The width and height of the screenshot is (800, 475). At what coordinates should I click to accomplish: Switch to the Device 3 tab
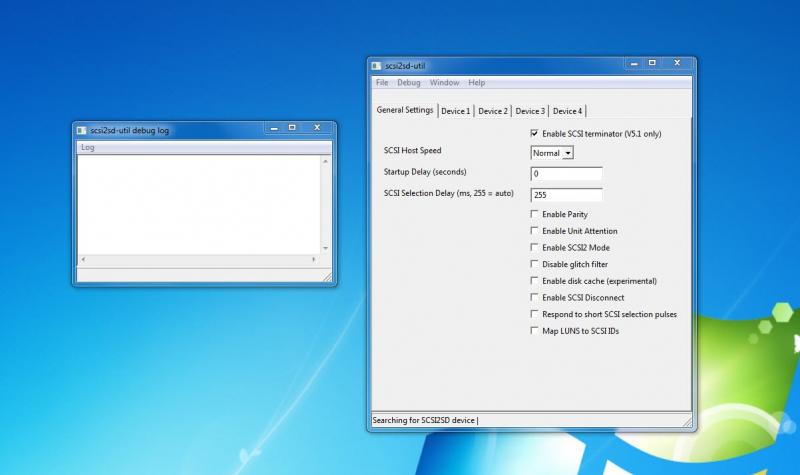click(530, 111)
